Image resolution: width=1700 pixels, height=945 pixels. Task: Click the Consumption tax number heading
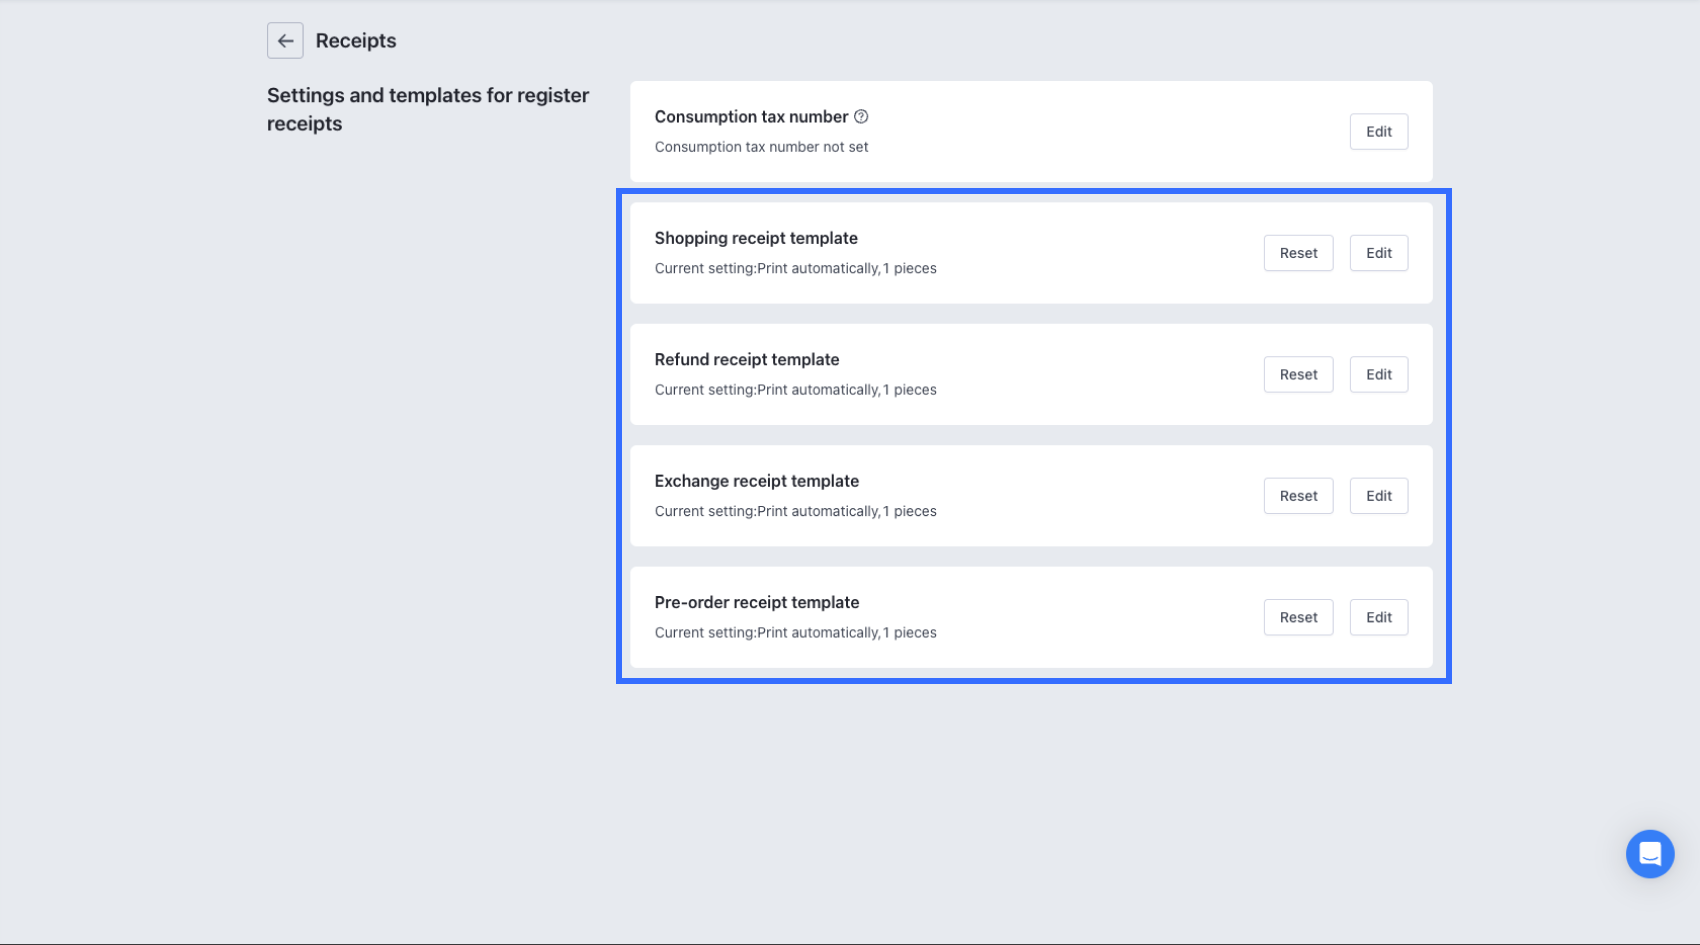click(751, 117)
